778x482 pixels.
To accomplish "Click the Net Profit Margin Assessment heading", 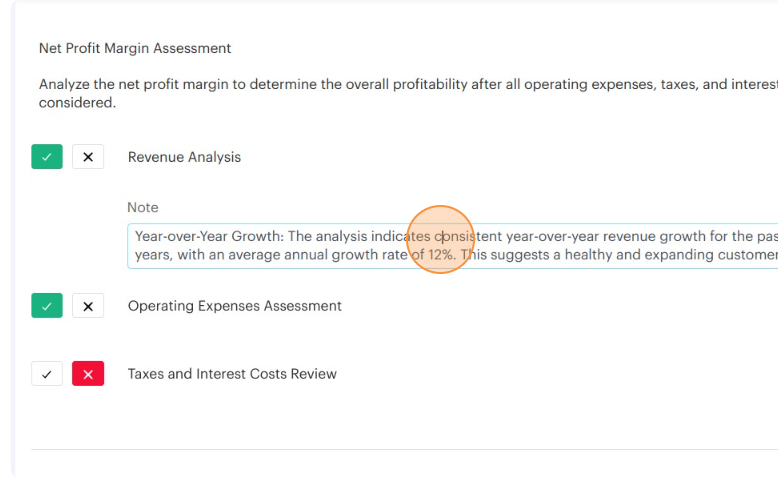I will point(135,48).
